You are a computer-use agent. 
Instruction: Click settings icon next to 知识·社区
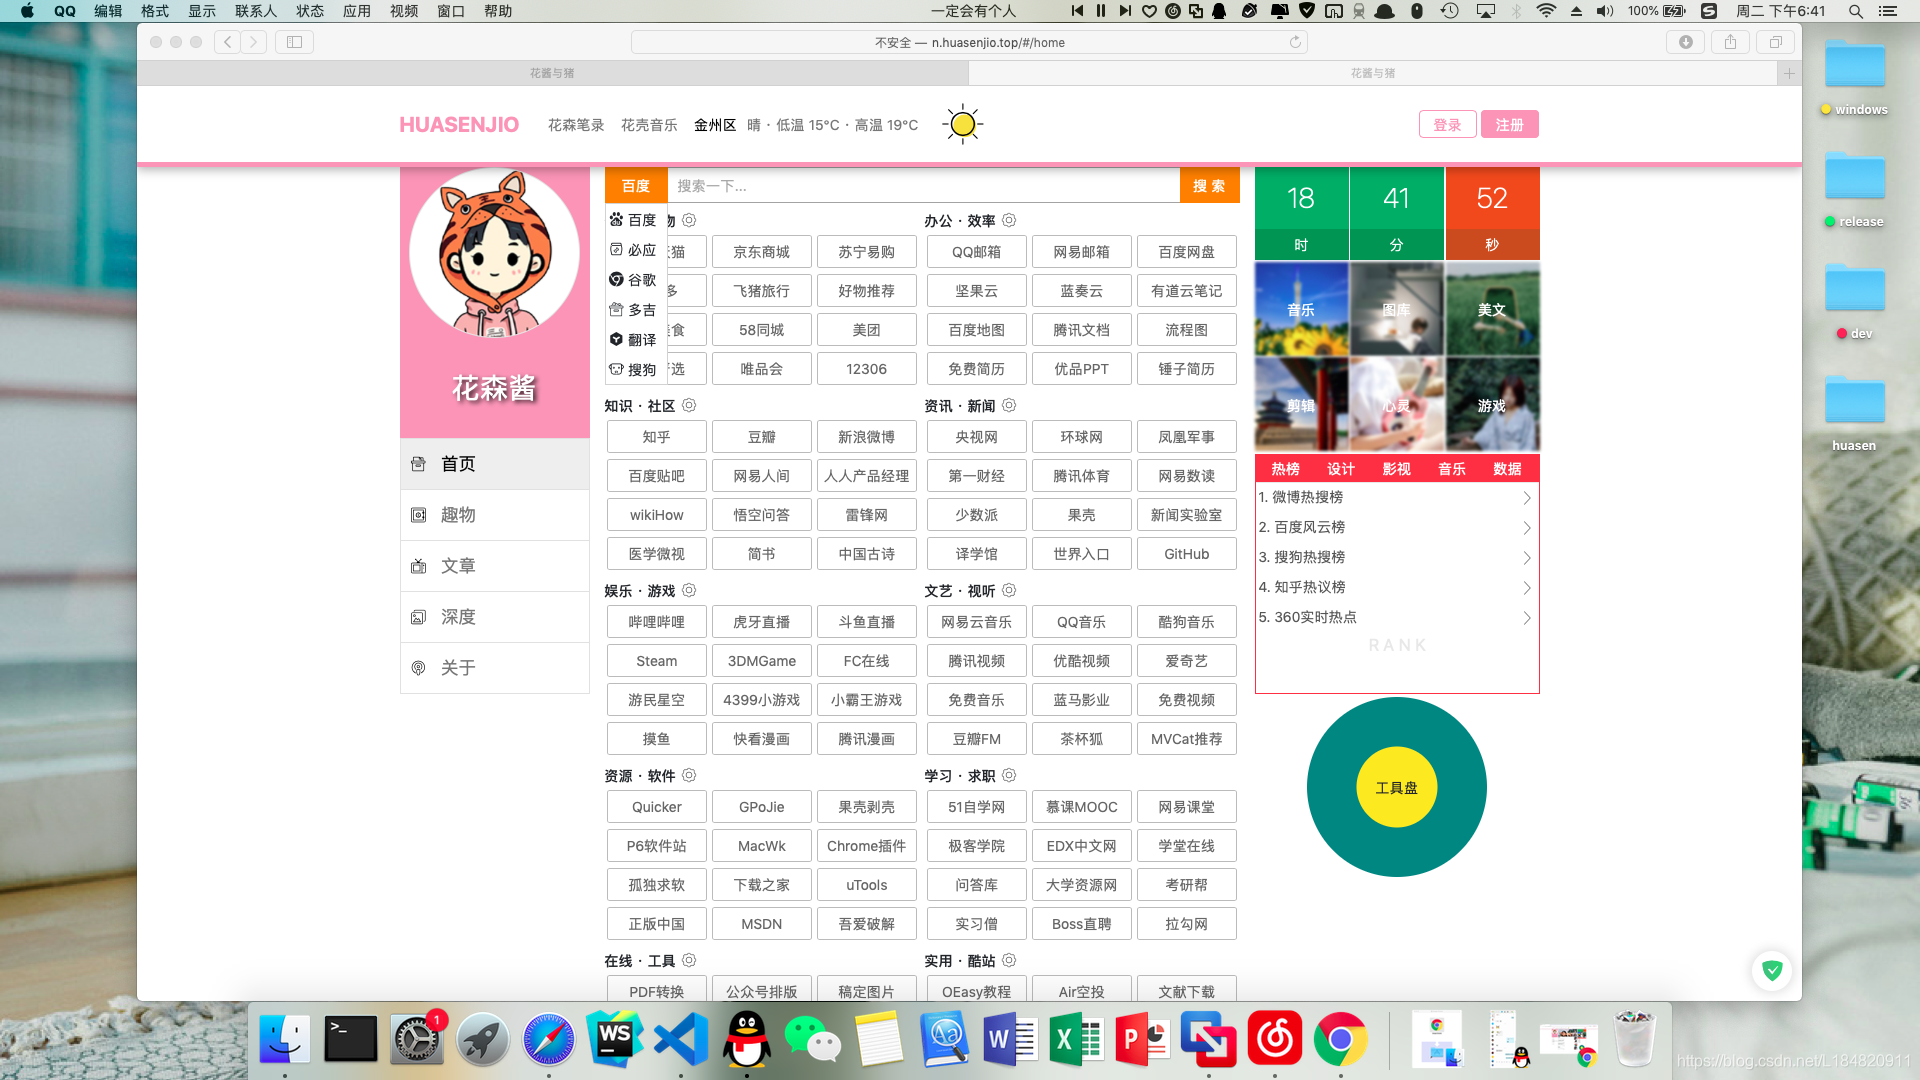(689, 405)
